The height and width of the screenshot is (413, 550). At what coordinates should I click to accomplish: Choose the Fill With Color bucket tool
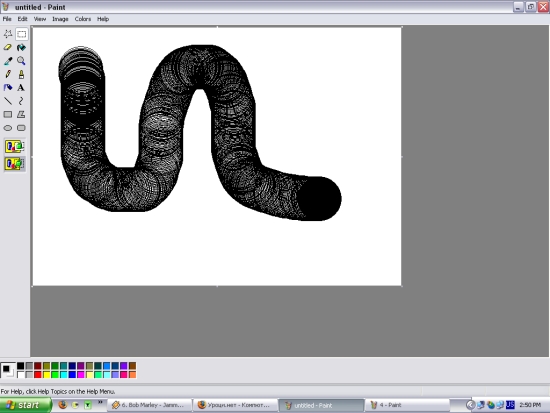21,47
